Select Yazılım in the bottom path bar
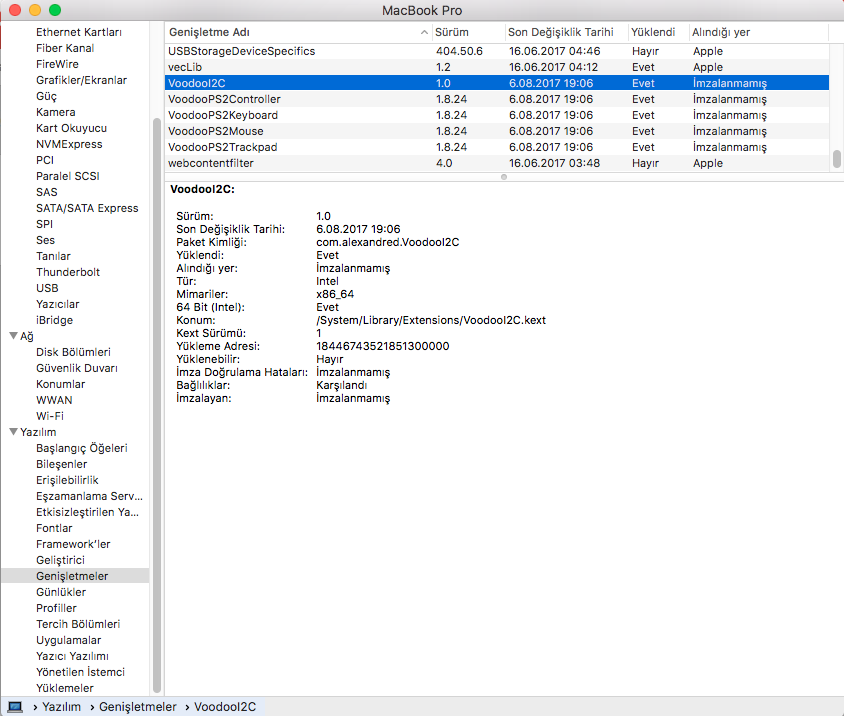Viewport: 844px width, 716px height. point(61,706)
